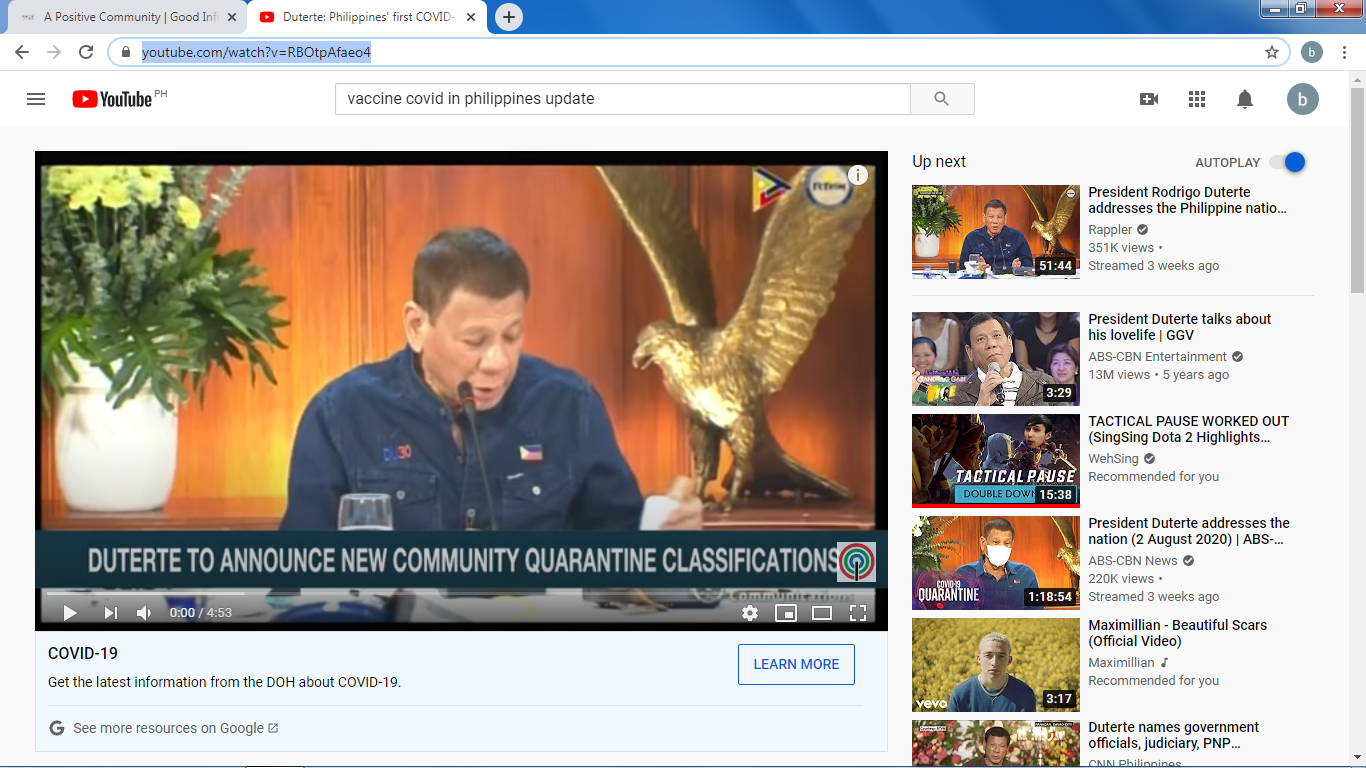This screenshot has width=1366, height=768.
Task: Click the video progress bar
Action: click(x=461, y=593)
